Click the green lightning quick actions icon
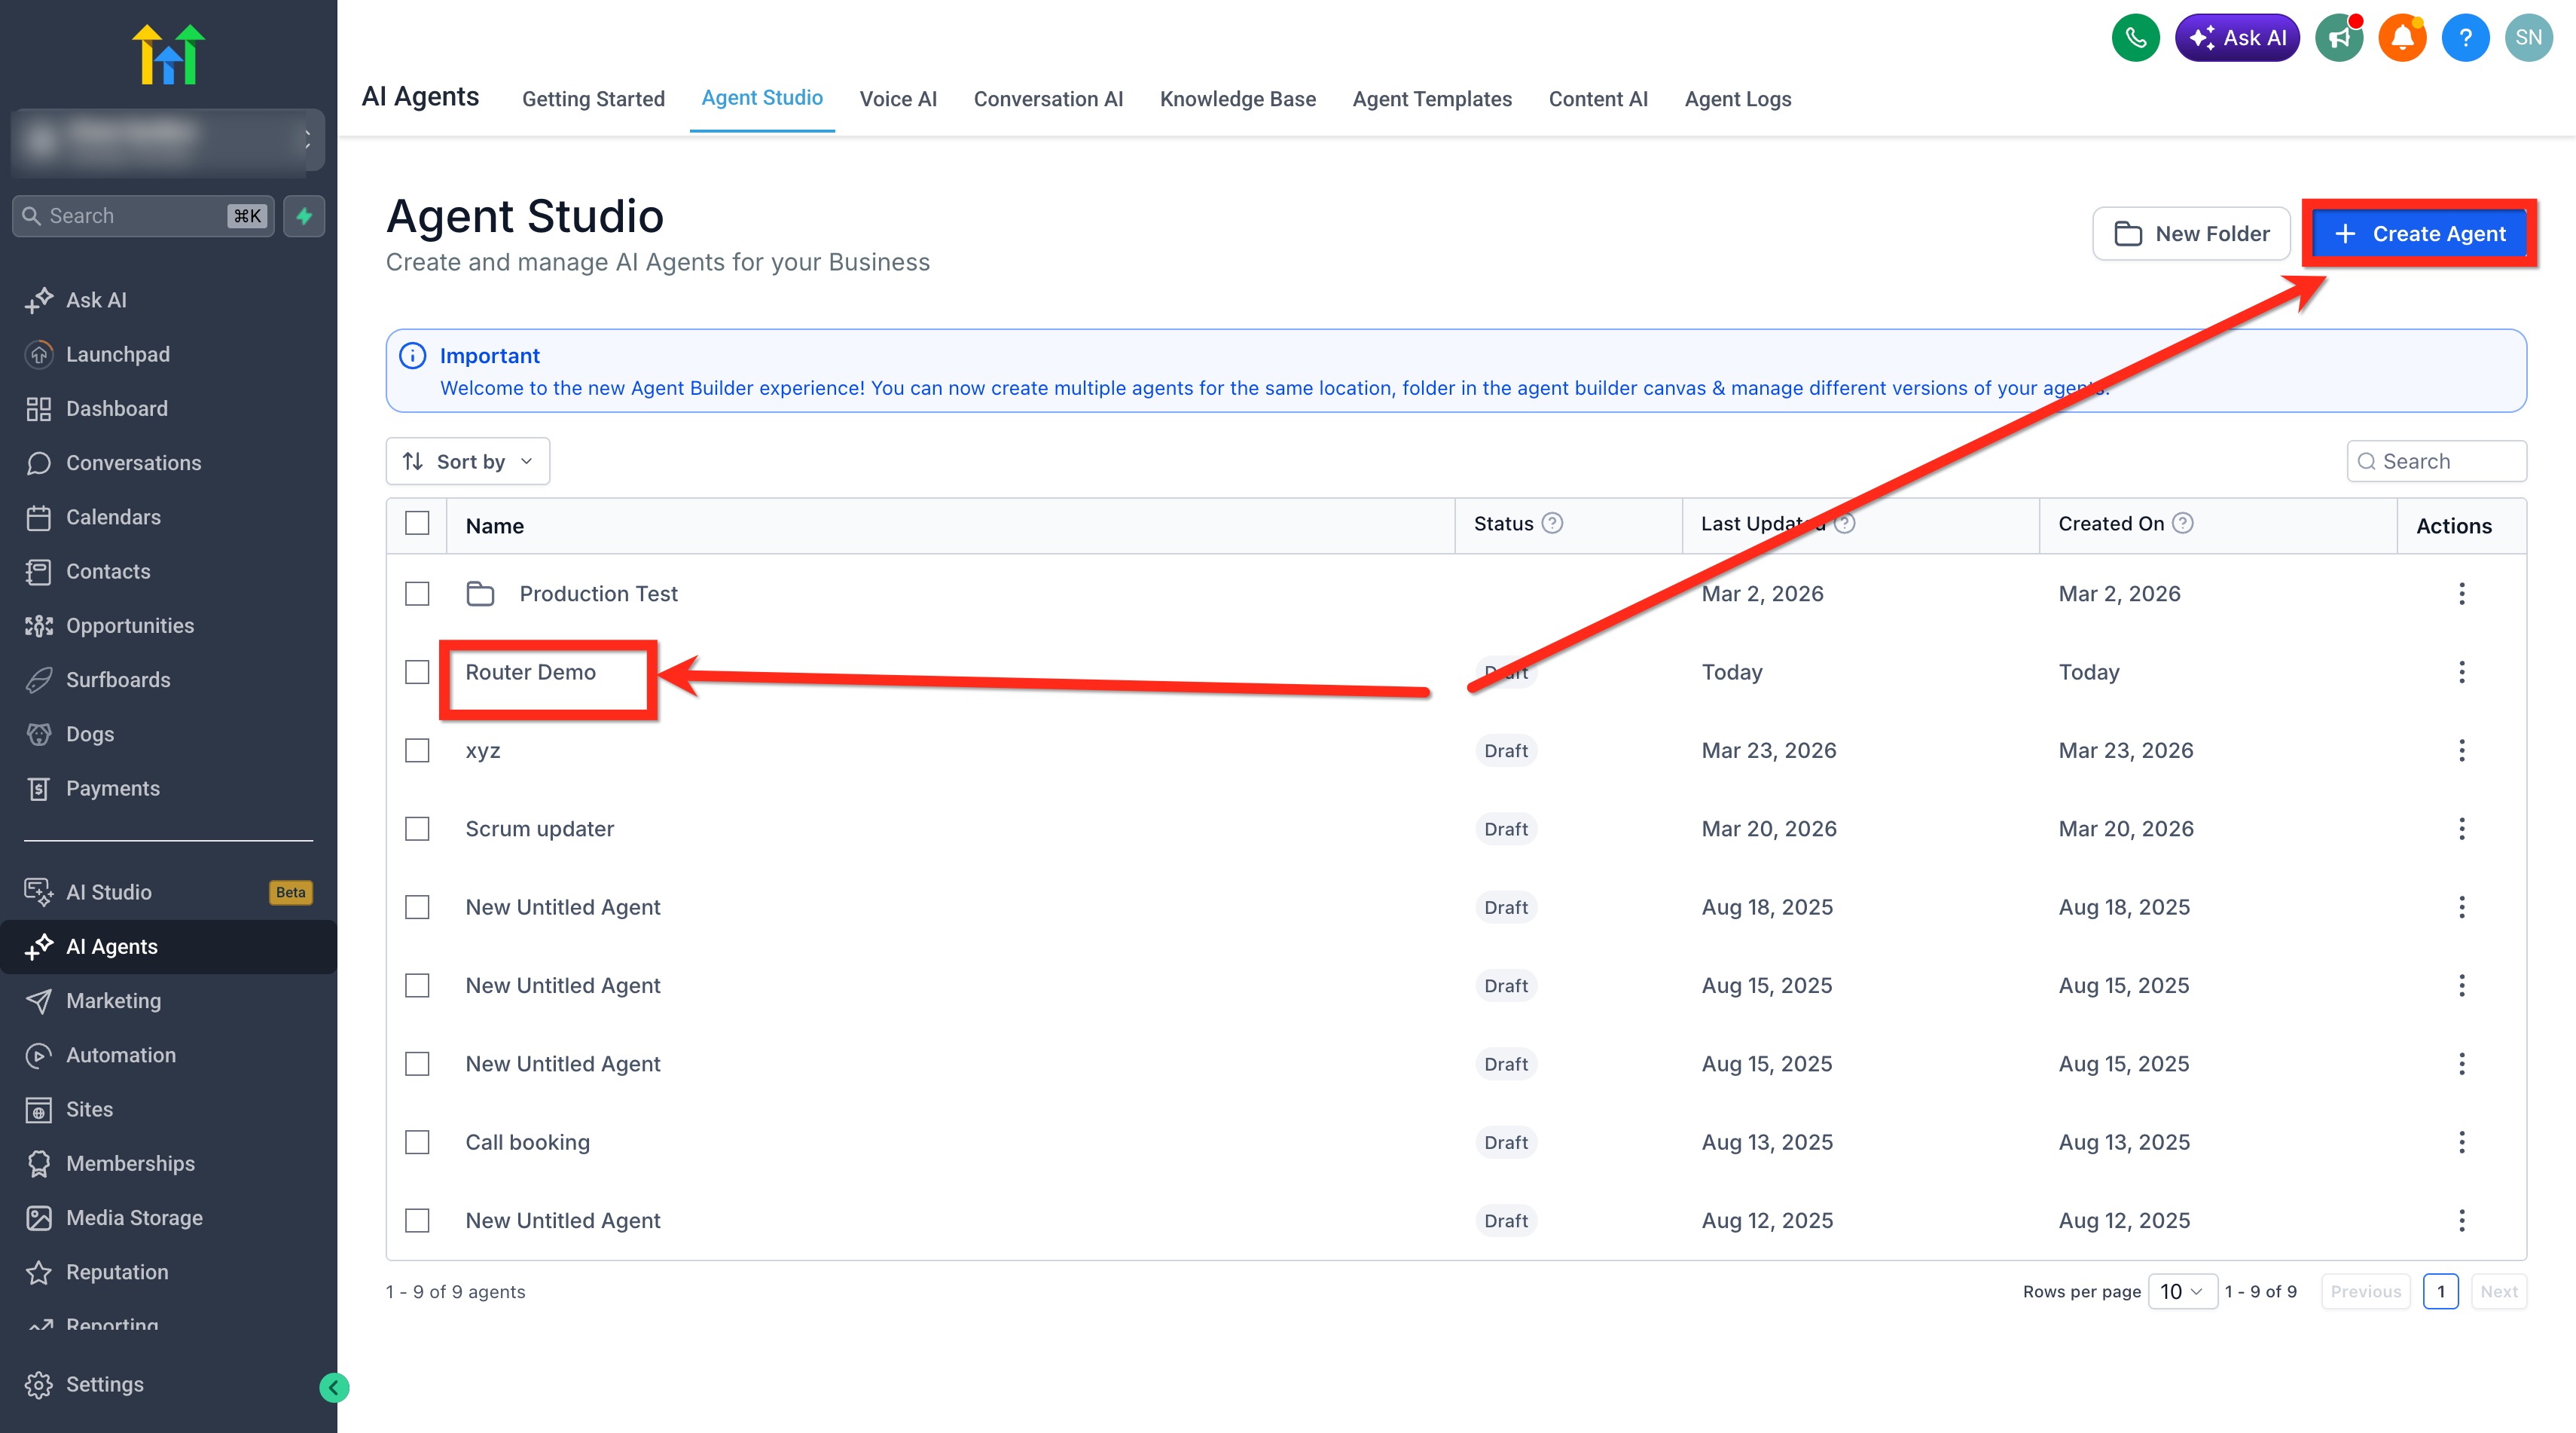The height and width of the screenshot is (1433, 2576). coord(304,216)
